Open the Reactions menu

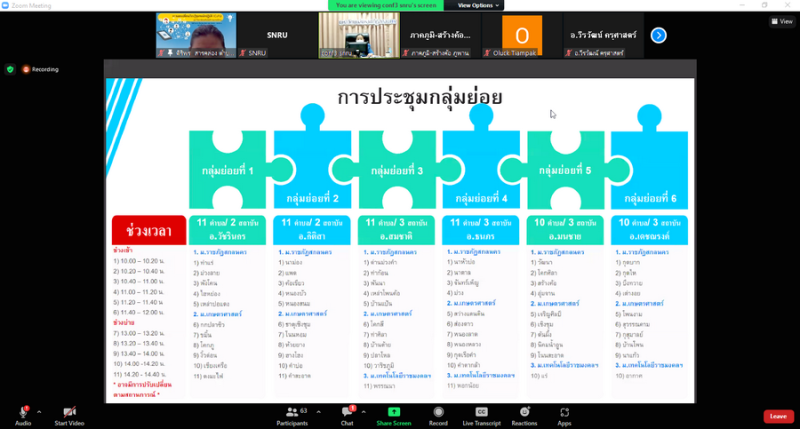(524, 411)
